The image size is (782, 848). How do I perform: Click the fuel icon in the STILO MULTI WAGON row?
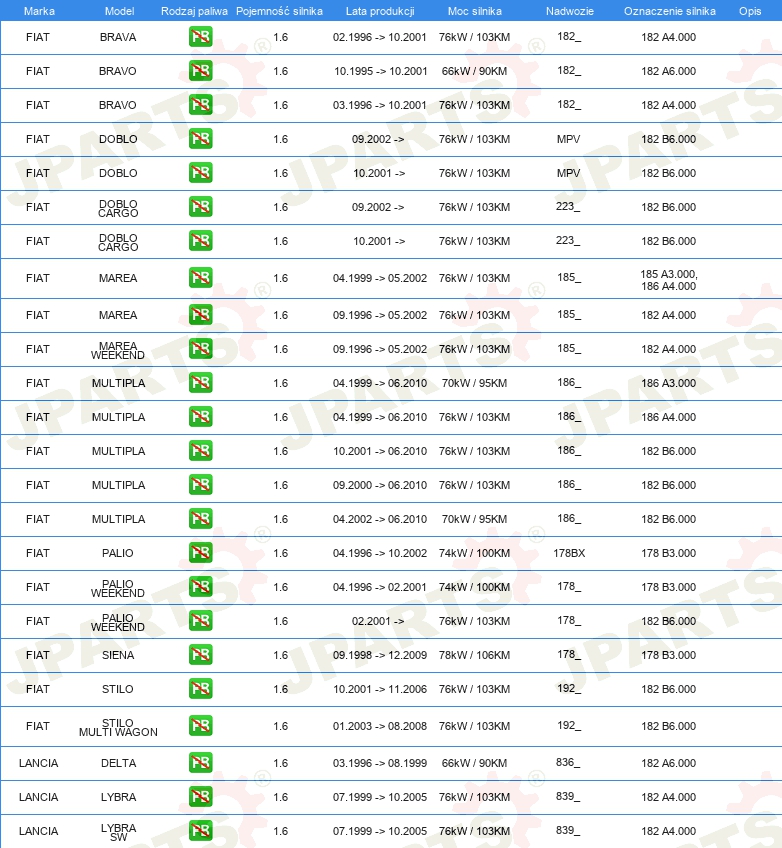click(x=201, y=726)
